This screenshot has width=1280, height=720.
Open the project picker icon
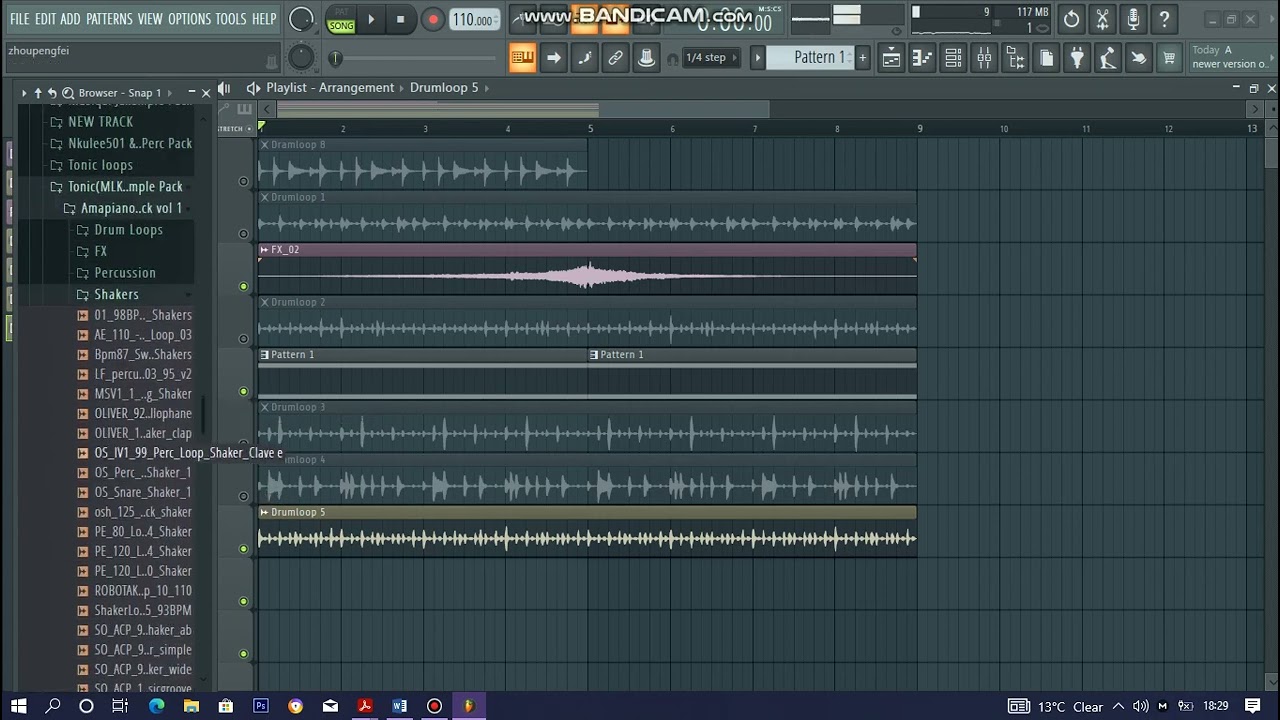1046,58
